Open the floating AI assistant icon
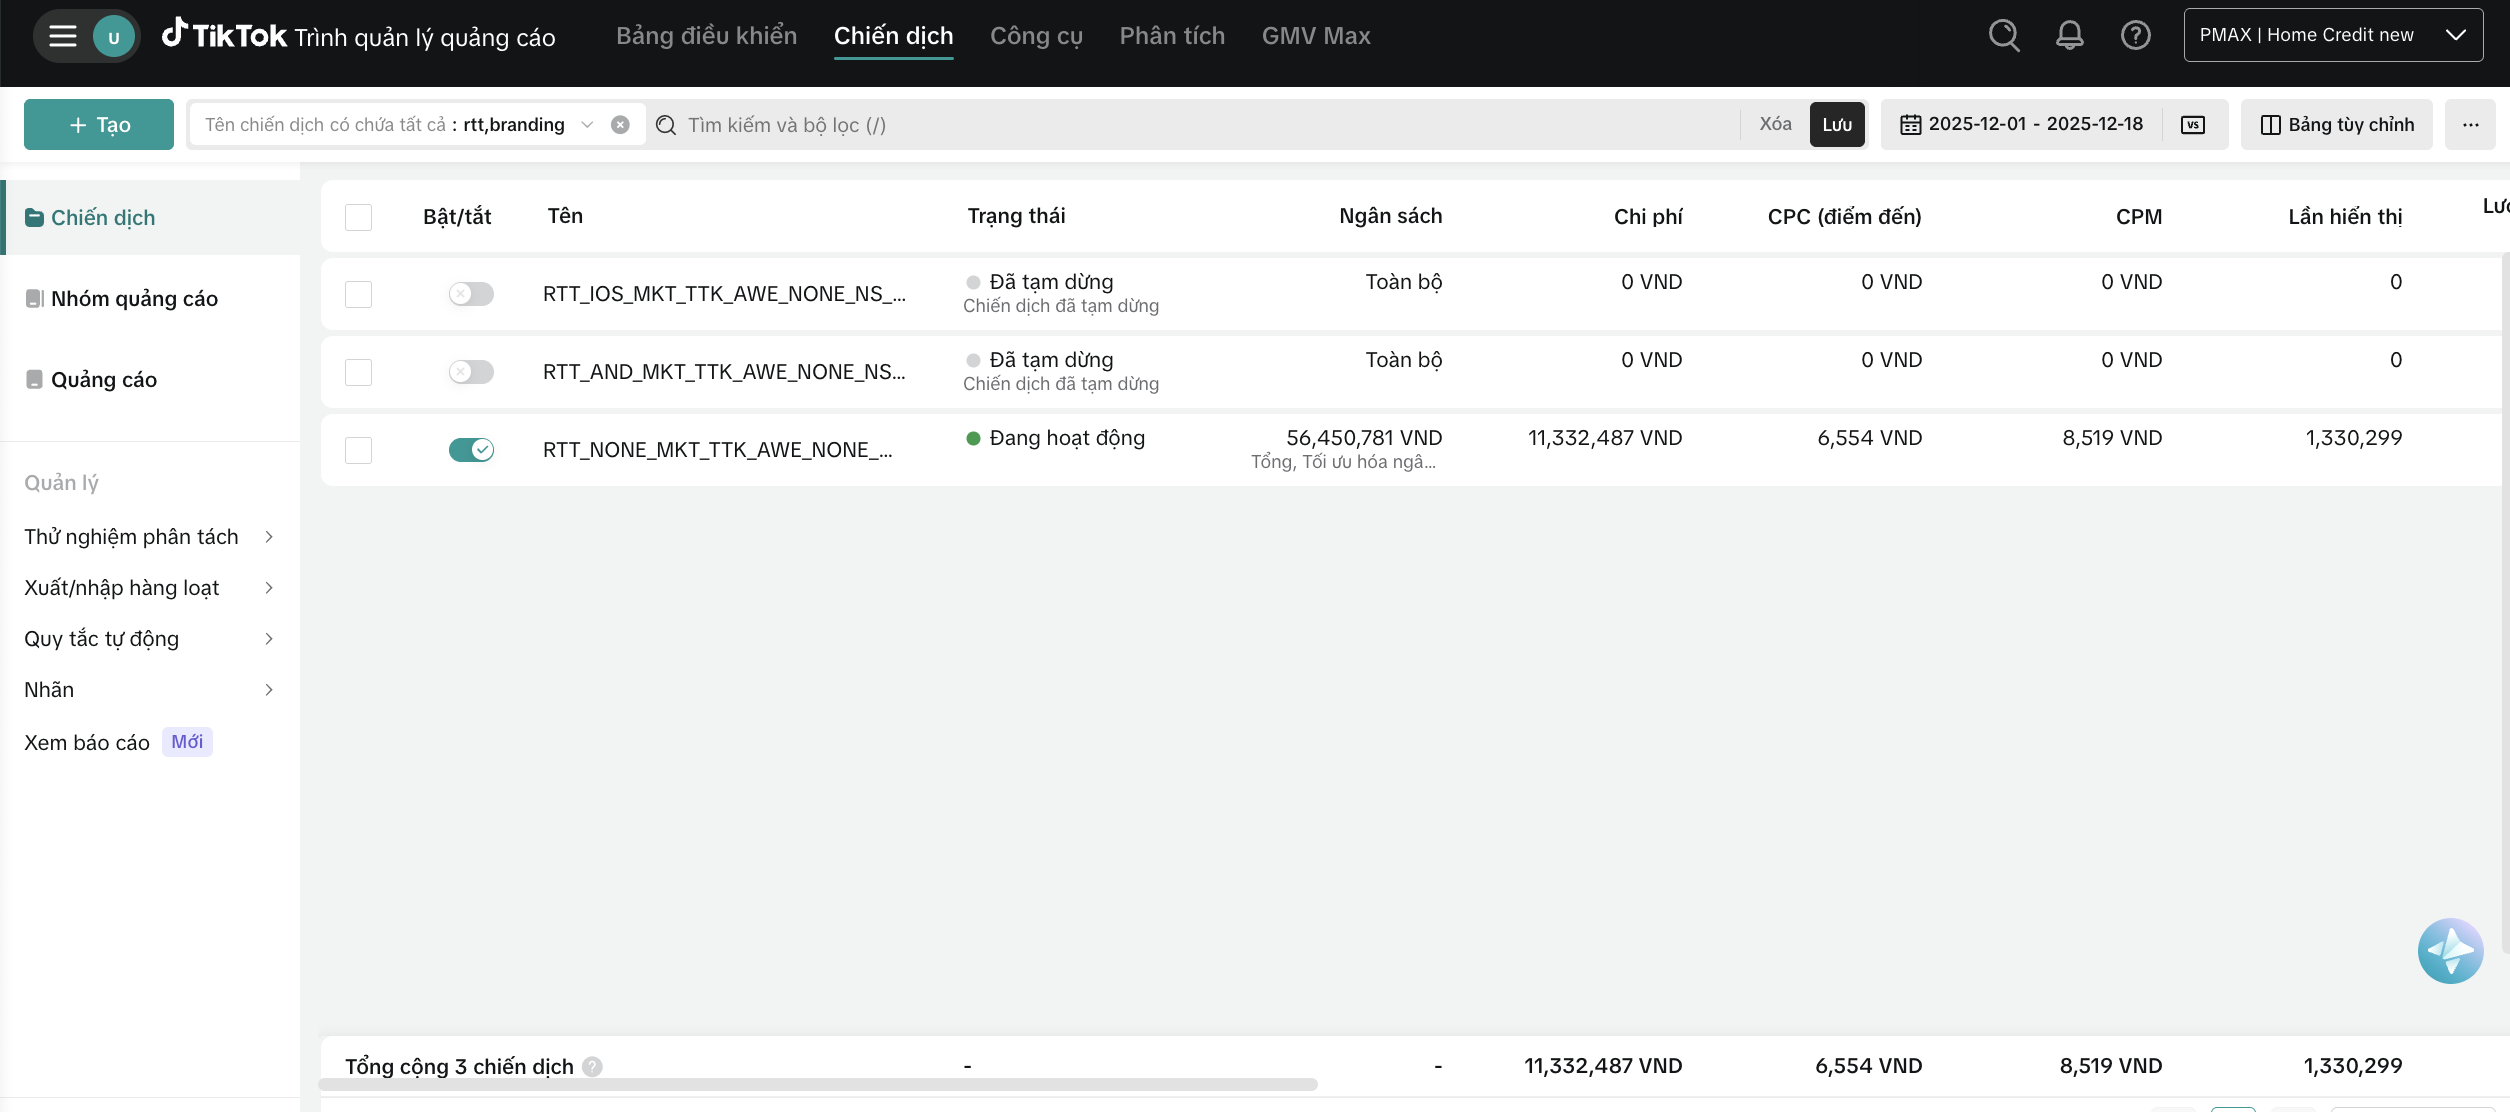Screen dimensions: 2510x1112 tap(2449, 951)
